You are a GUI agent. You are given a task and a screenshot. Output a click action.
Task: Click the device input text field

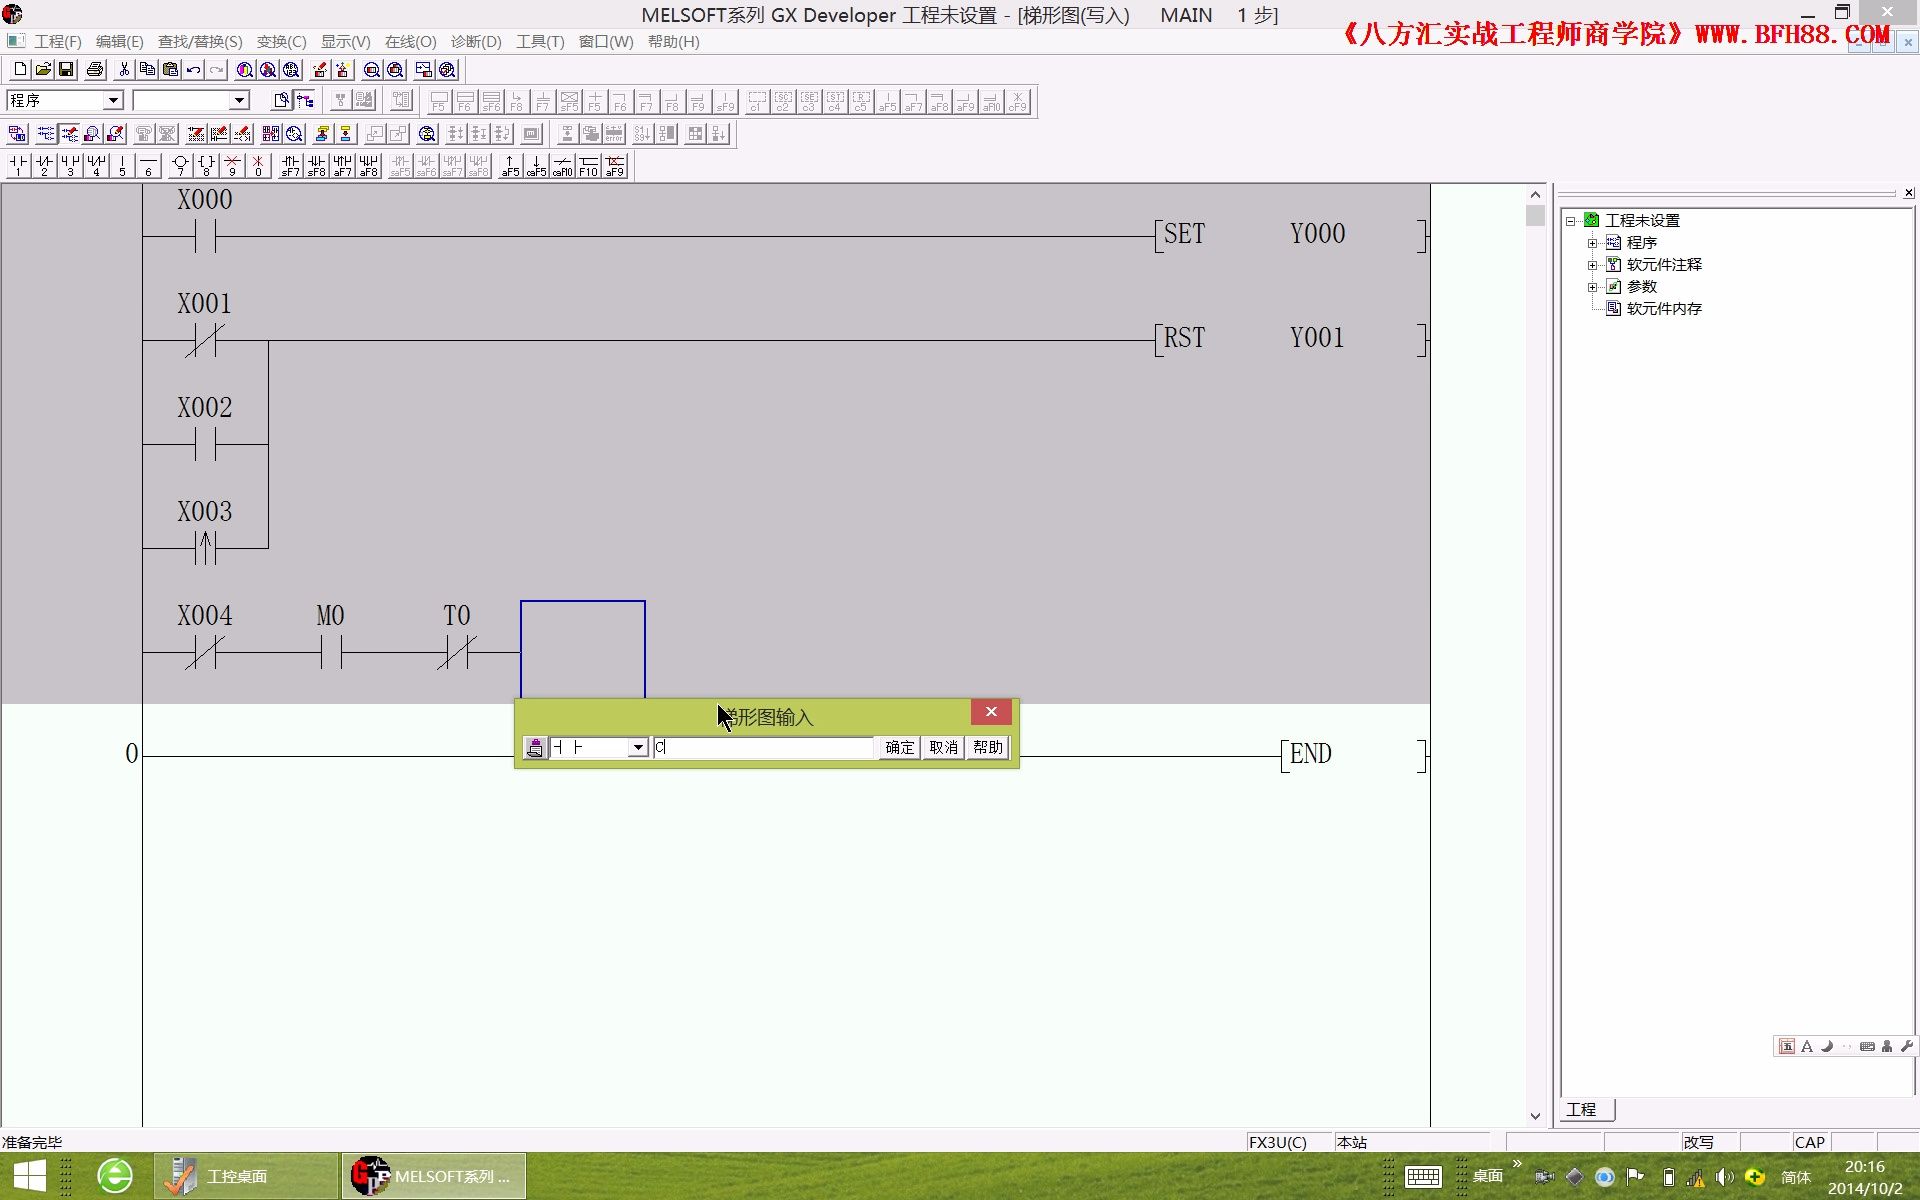pyautogui.click(x=765, y=748)
